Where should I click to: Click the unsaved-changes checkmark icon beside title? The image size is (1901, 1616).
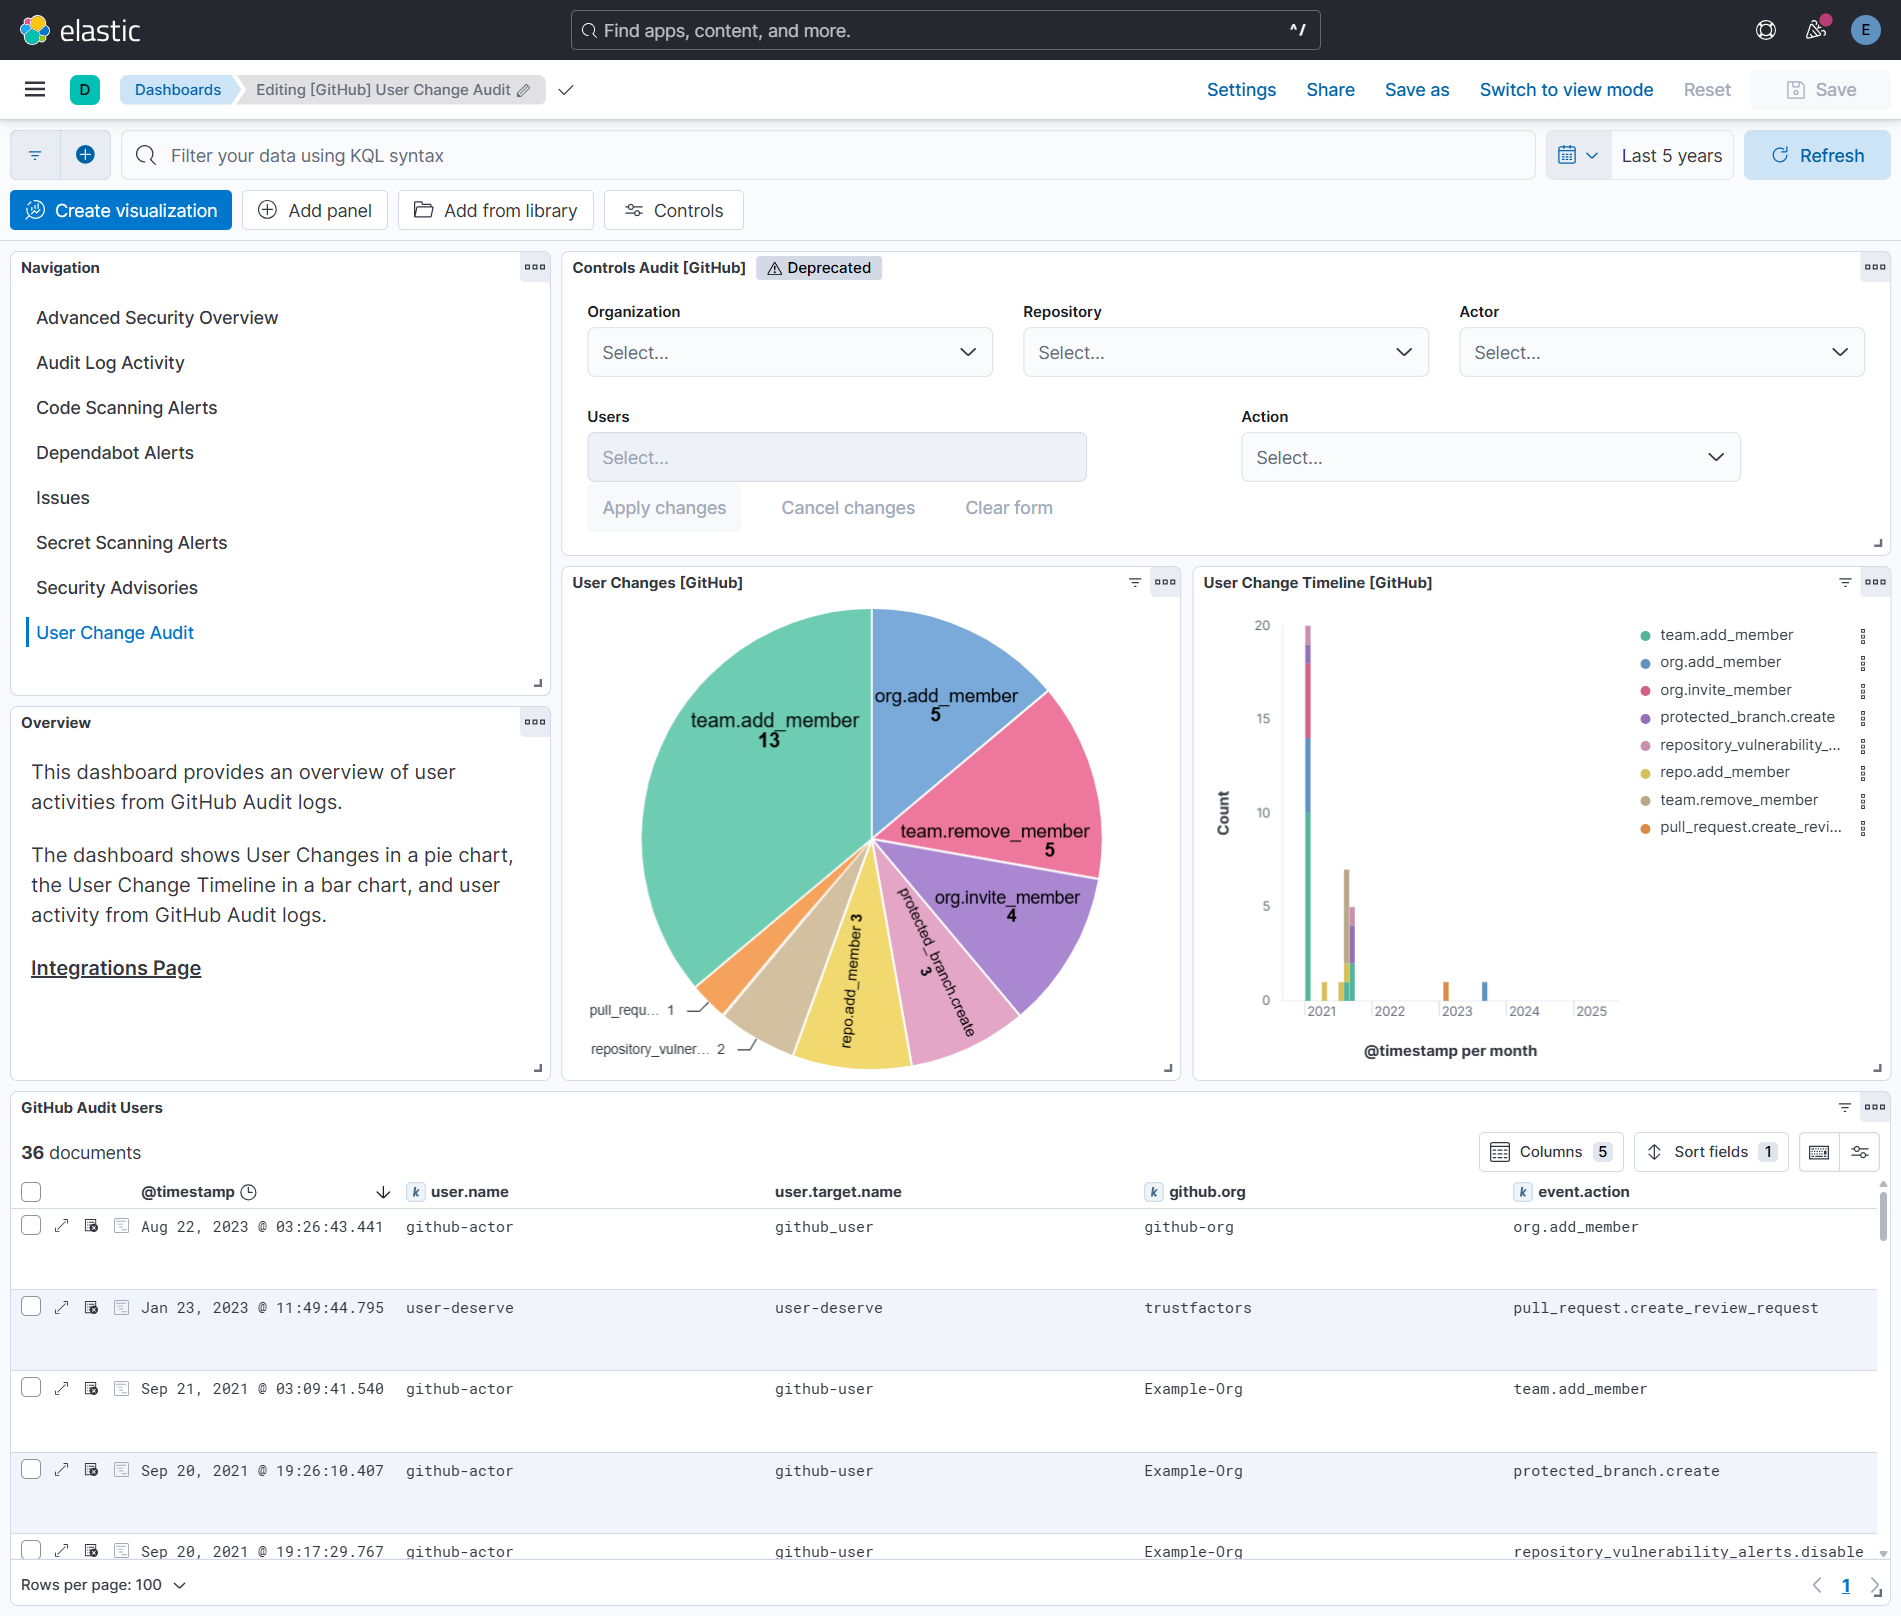566,90
